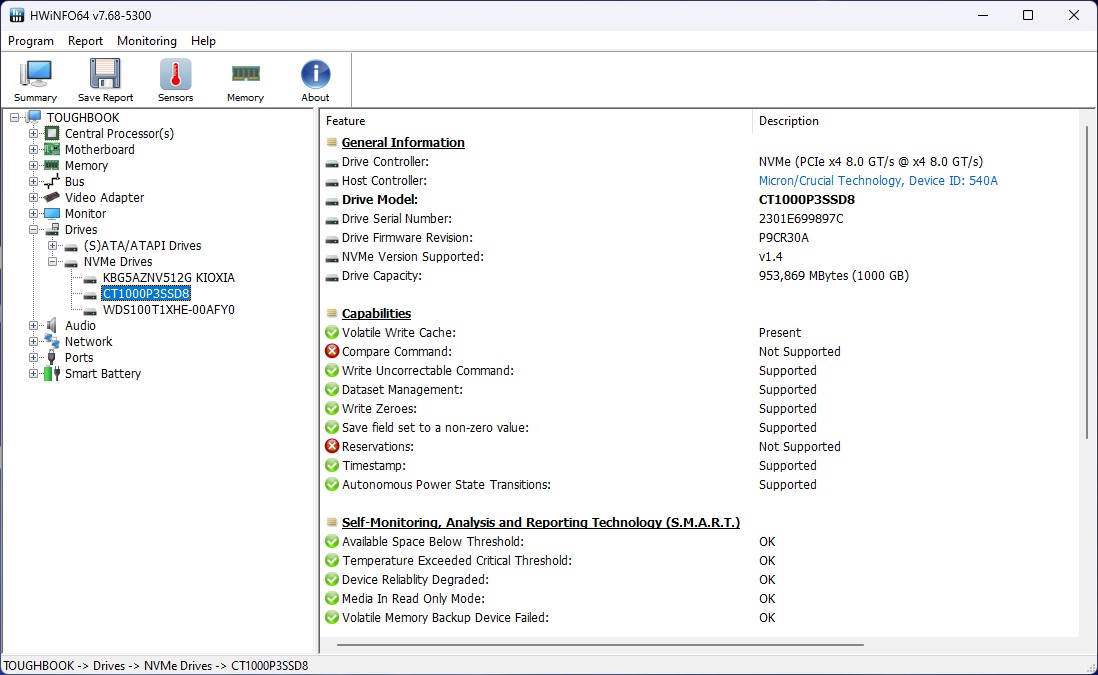Select the KBG5AZNV512G KIOXIA drive
Viewport: 1098px width, 675px height.
pos(167,277)
